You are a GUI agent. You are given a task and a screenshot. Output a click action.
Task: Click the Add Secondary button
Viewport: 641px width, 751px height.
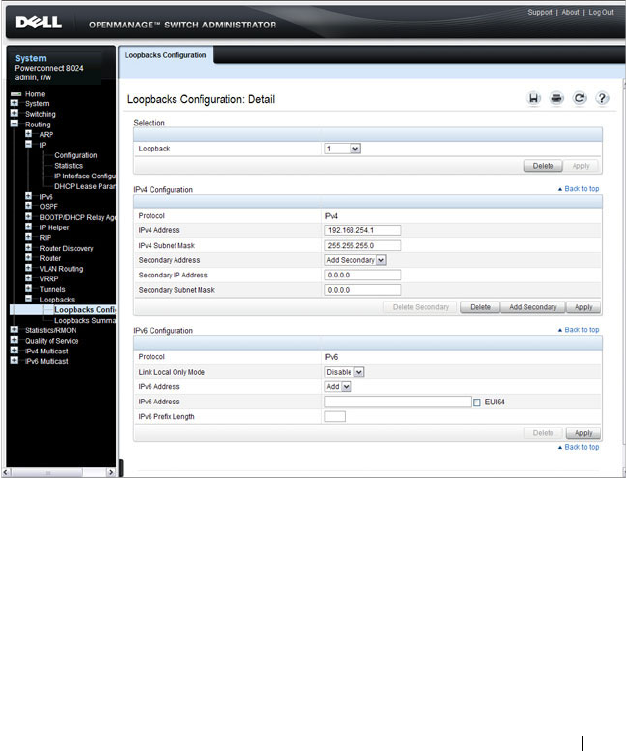[533, 307]
